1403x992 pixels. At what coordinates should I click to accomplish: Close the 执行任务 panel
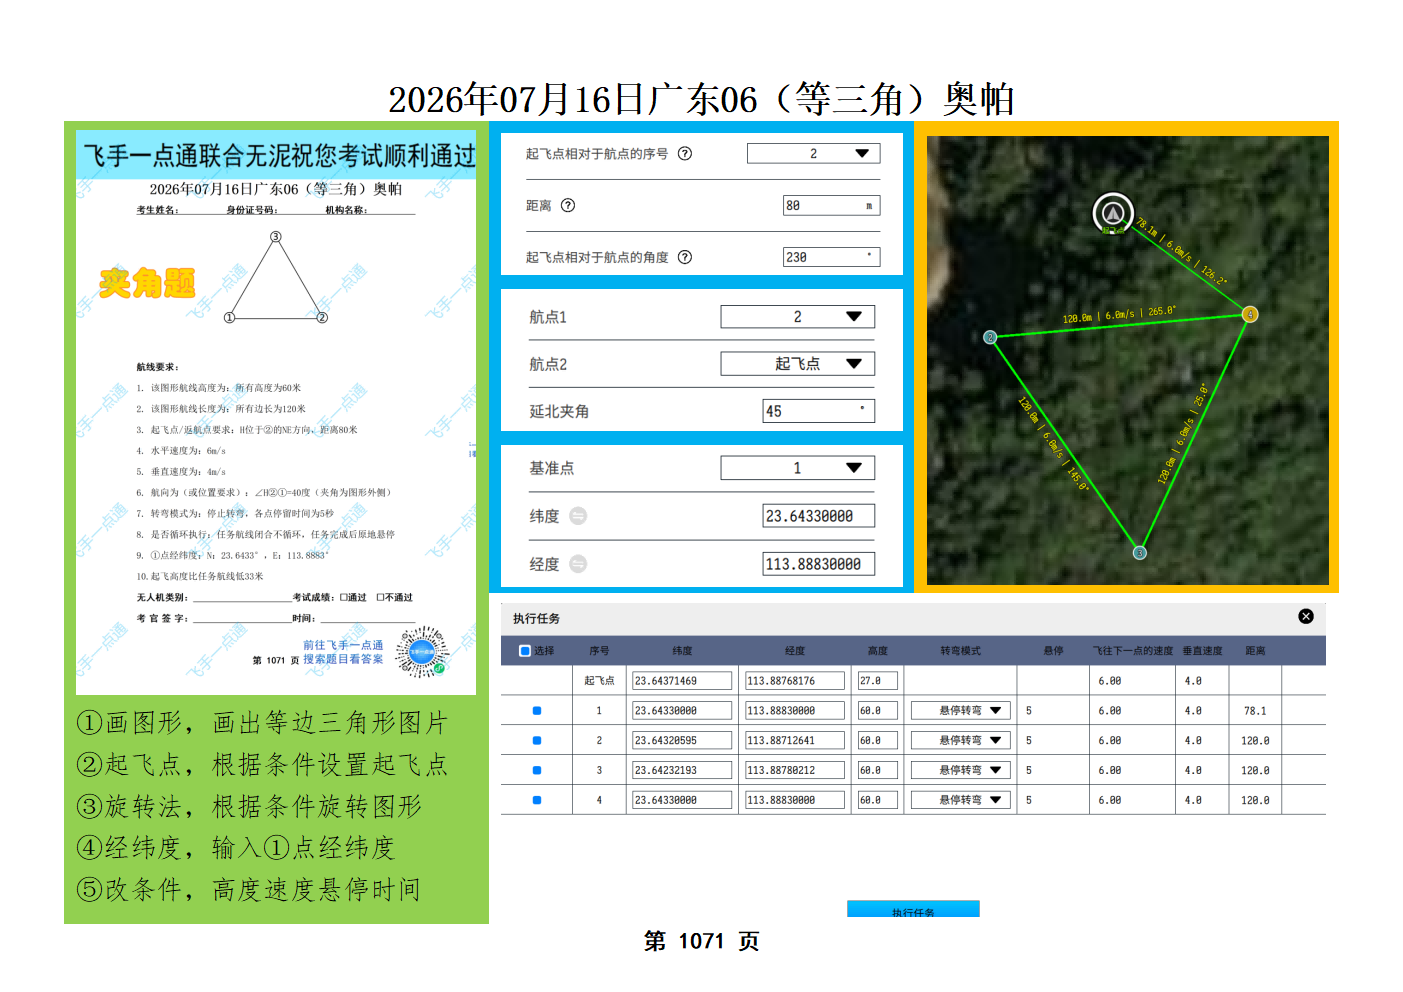(x=1306, y=616)
